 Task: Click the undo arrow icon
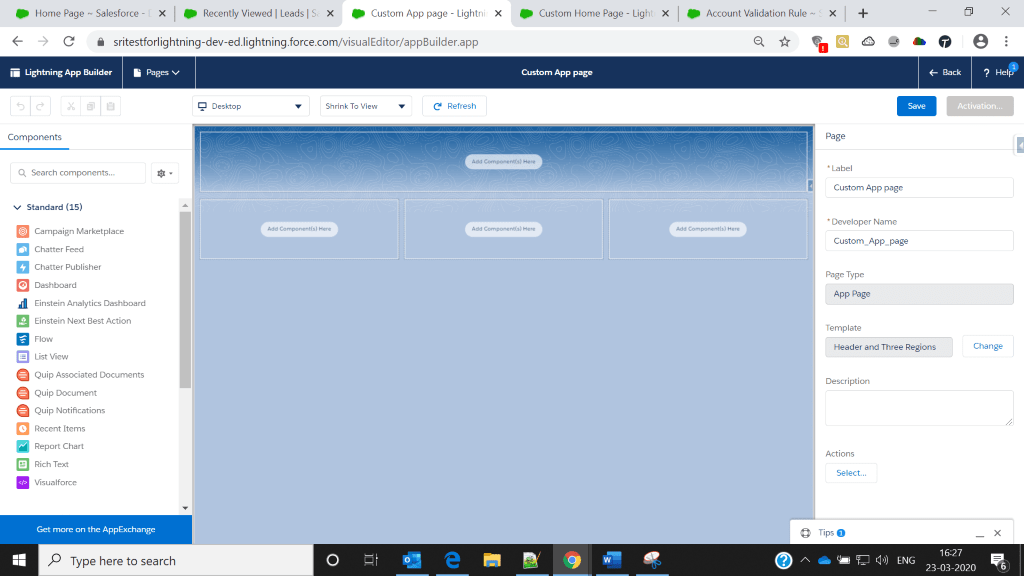tap(20, 106)
